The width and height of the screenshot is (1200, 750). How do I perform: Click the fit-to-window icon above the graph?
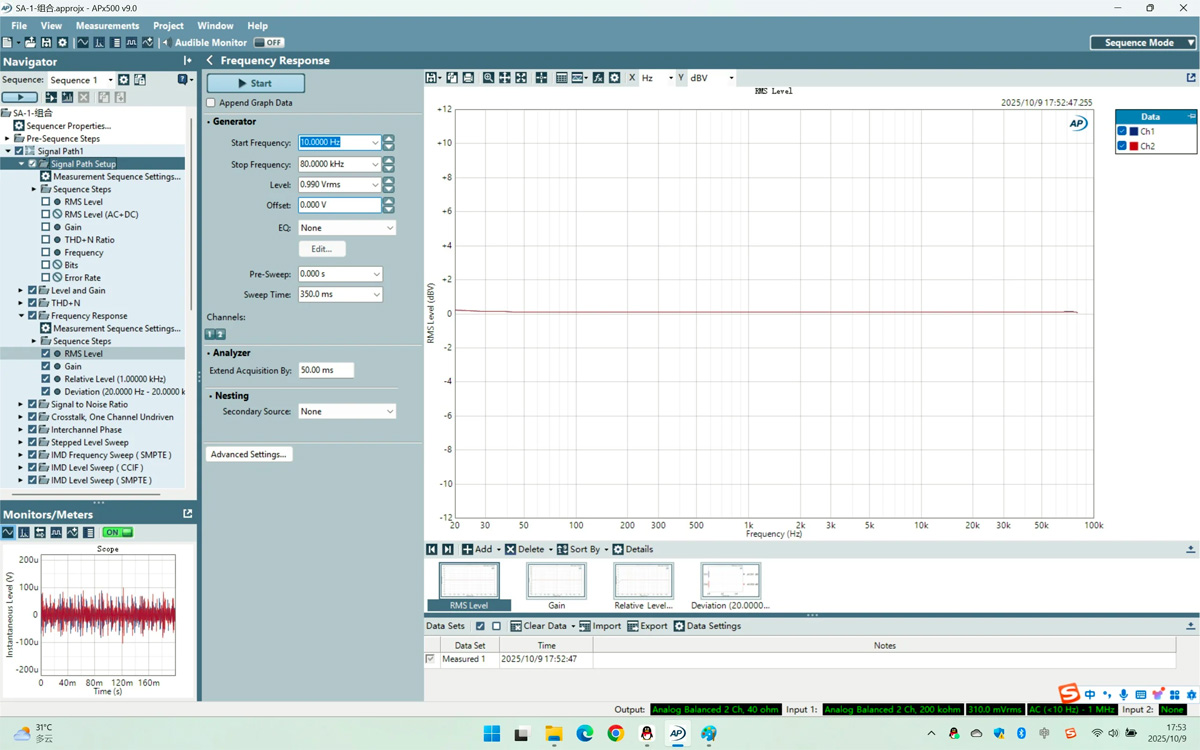[x=520, y=77]
